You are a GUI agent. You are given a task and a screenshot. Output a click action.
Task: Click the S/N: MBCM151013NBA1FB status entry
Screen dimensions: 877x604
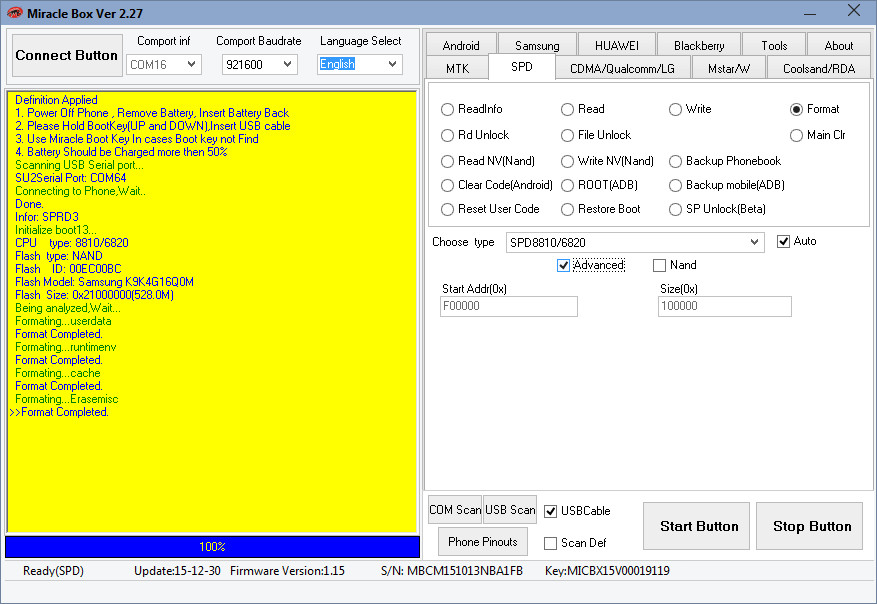pos(452,571)
